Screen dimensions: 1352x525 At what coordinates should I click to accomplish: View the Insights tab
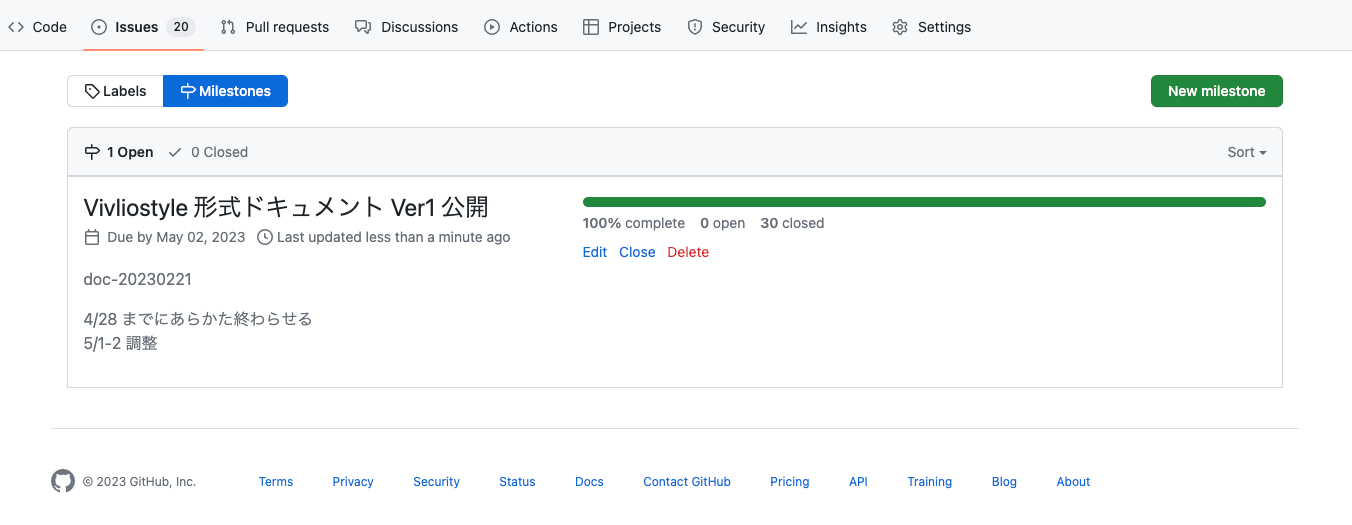(829, 27)
